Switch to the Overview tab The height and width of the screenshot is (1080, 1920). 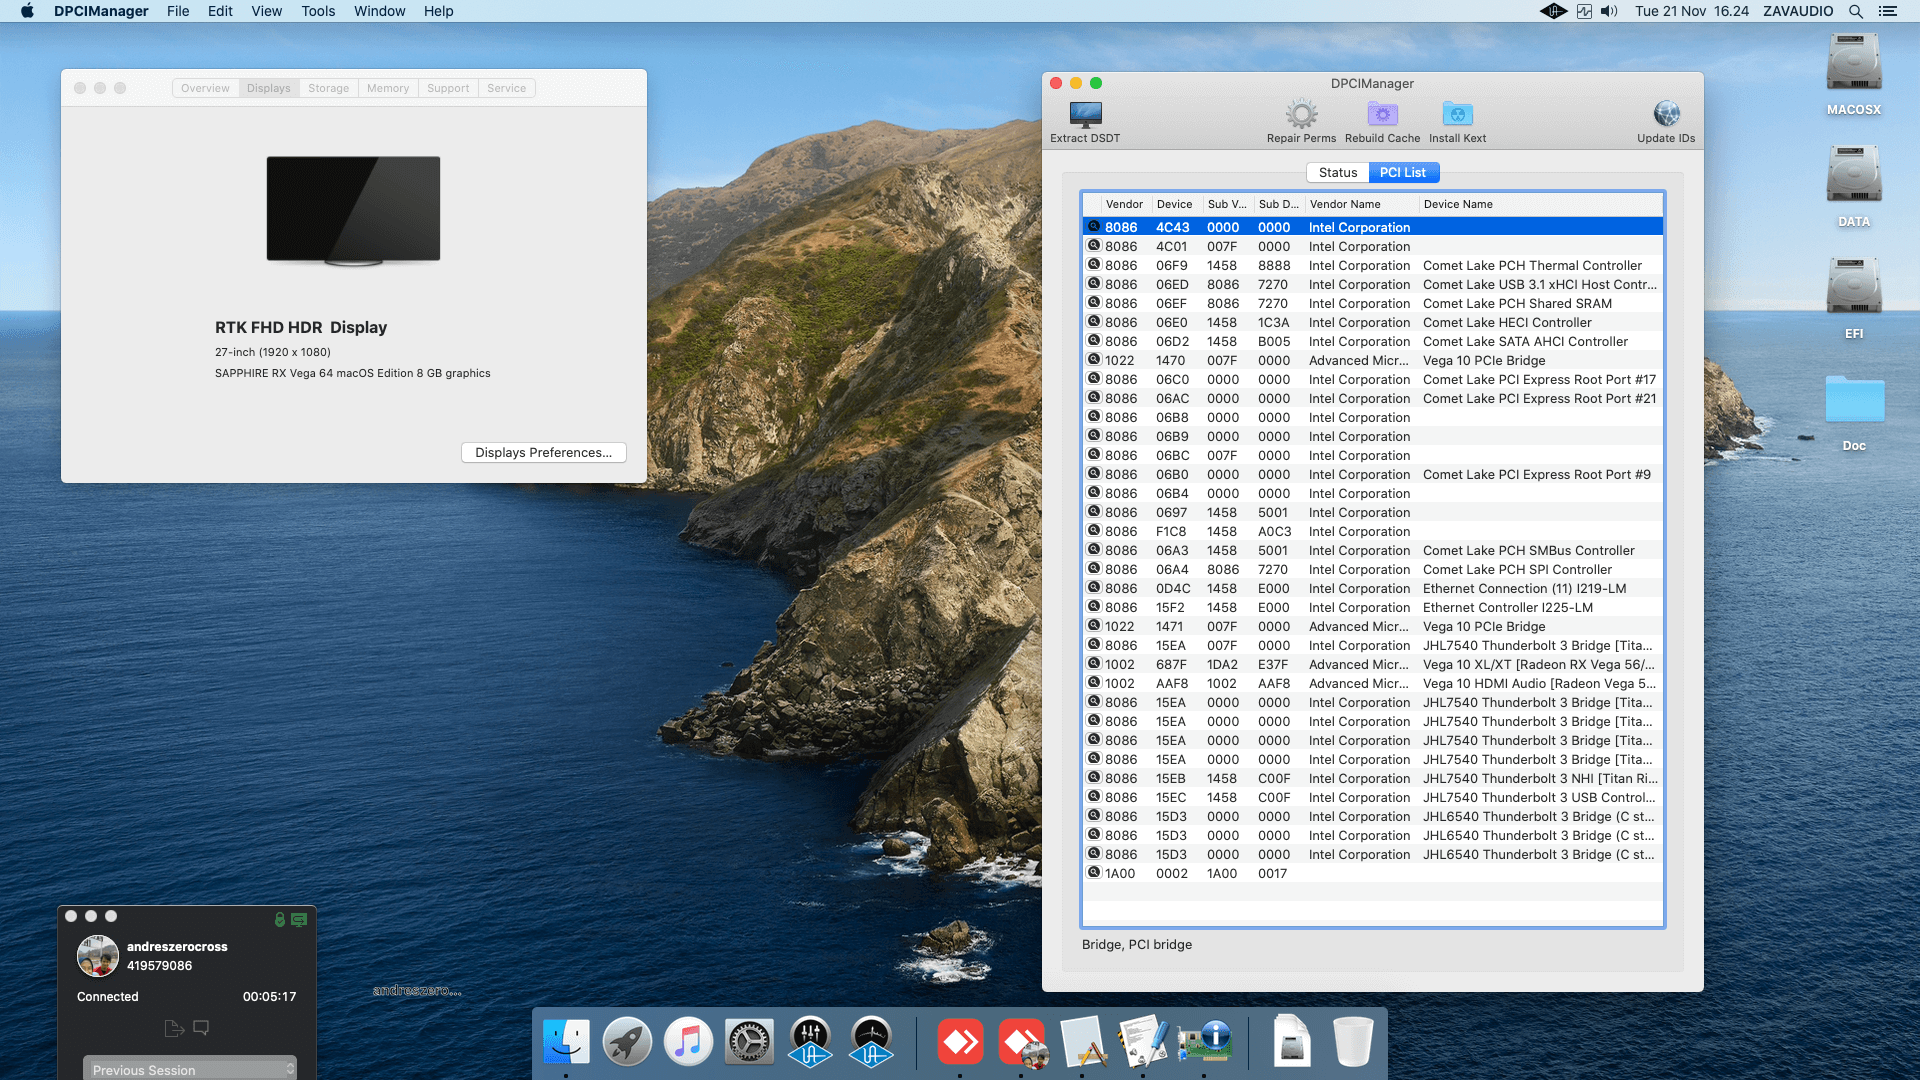[x=205, y=88]
